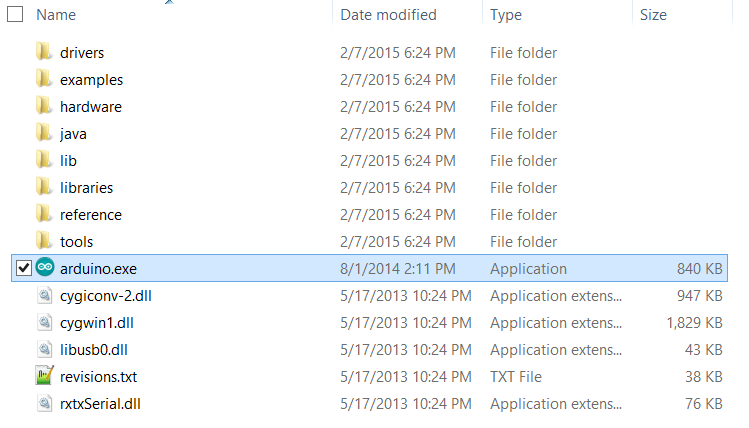Select the libraries folder name
749x428 pixels.
(x=86, y=187)
